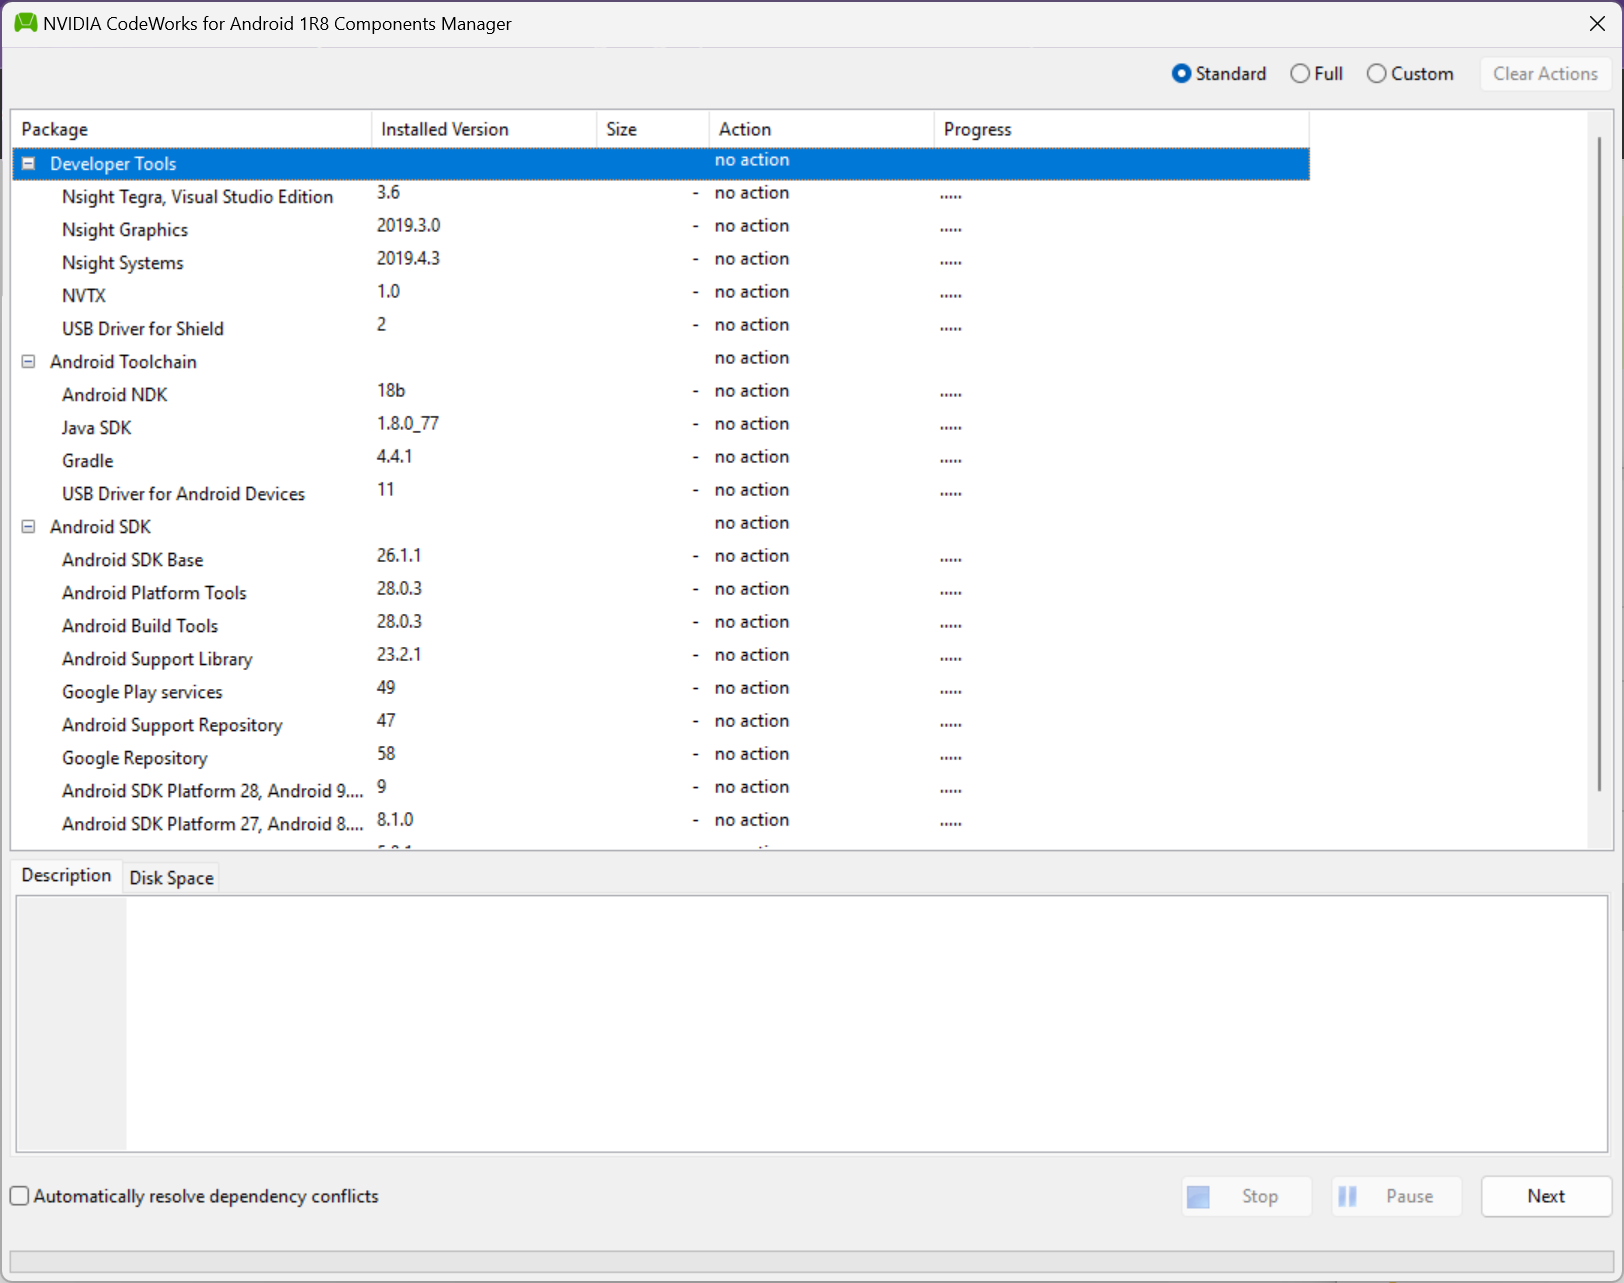
Task: Click version 2019.3.0 of Nsight Graphics
Action: (408, 225)
